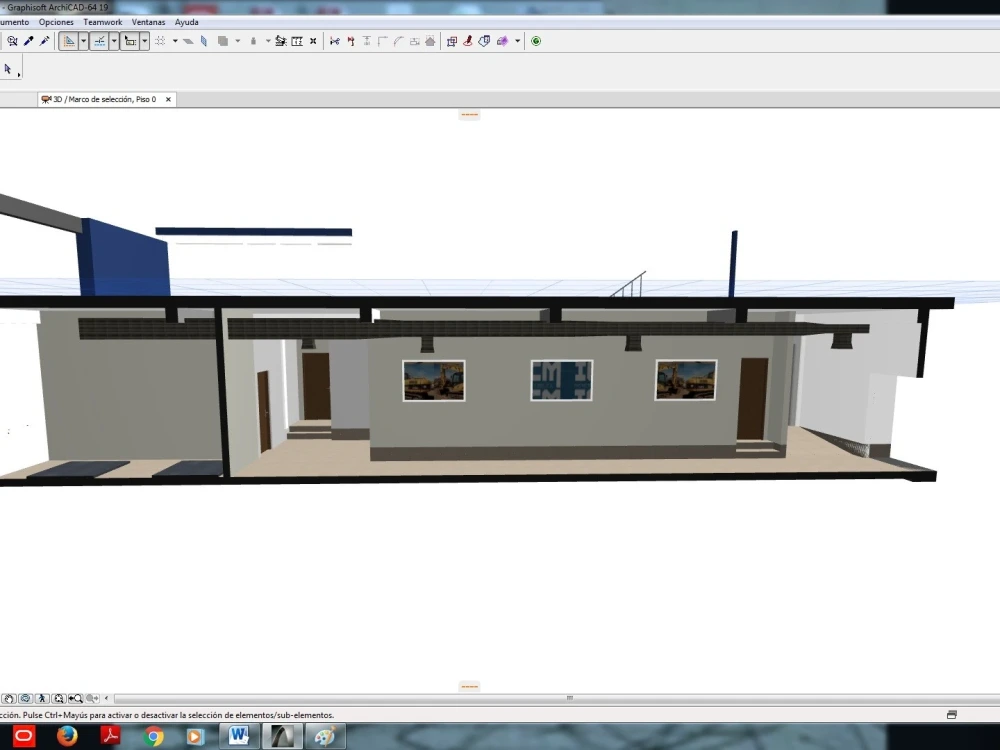The image size is (1000, 750).
Task: Click the previous zoom button
Action: pyautogui.click(x=75, y=698)
